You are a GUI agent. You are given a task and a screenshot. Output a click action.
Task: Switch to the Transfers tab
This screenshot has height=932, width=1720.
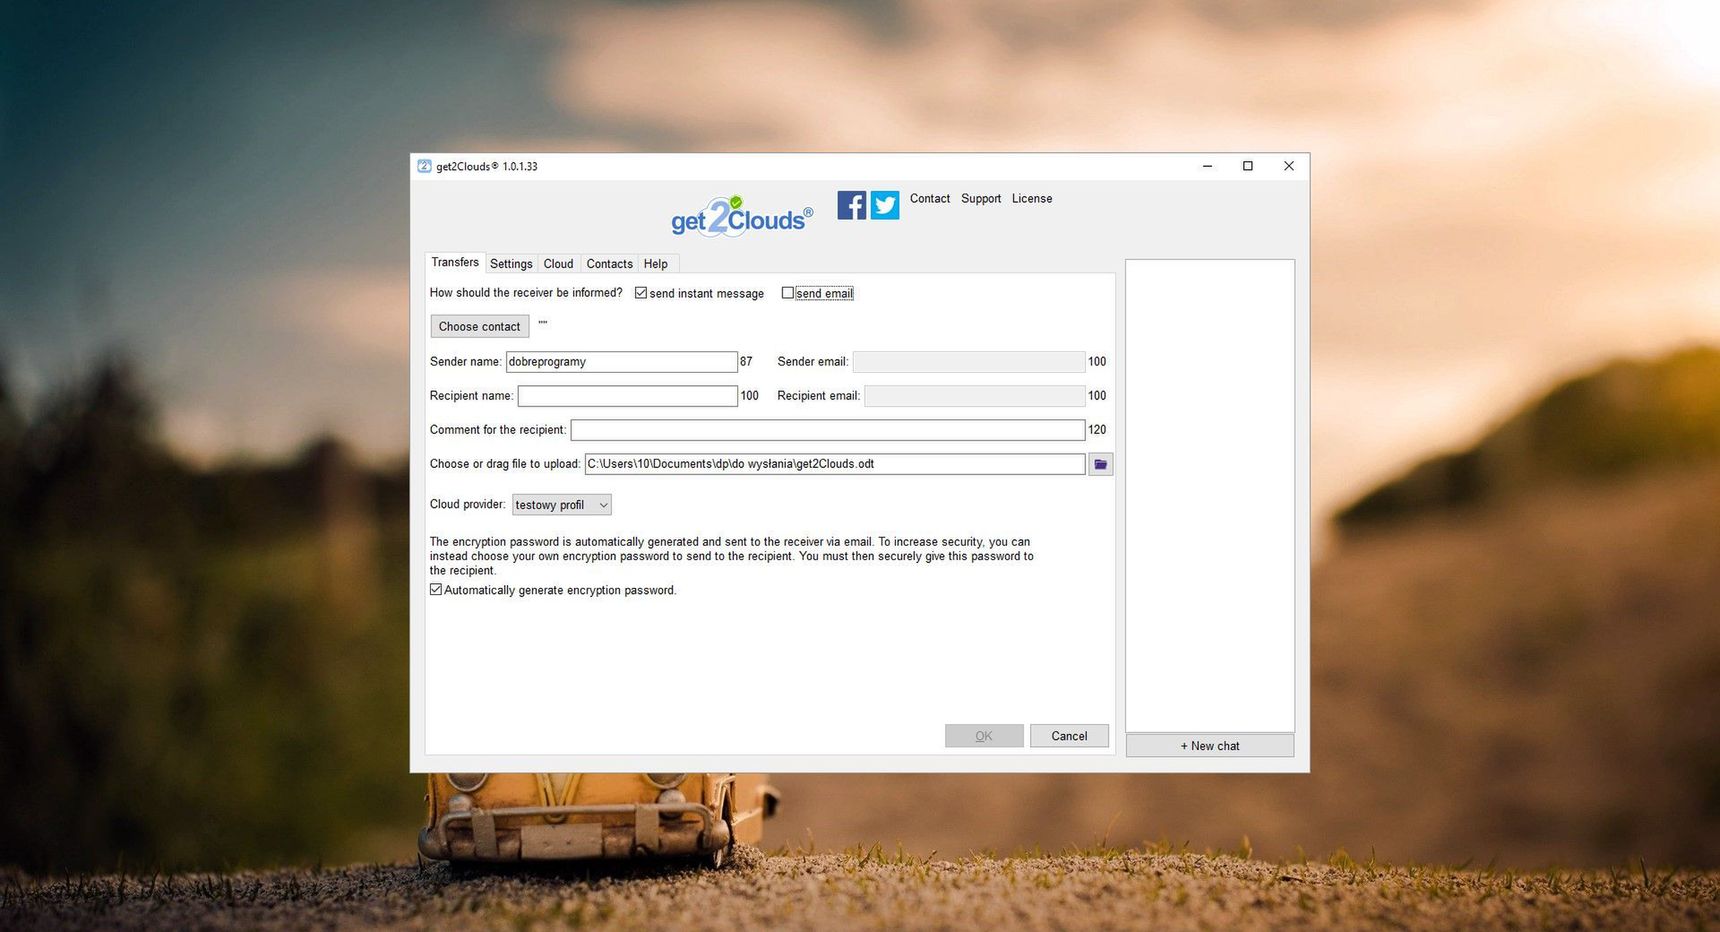click(x=455, y=262)
